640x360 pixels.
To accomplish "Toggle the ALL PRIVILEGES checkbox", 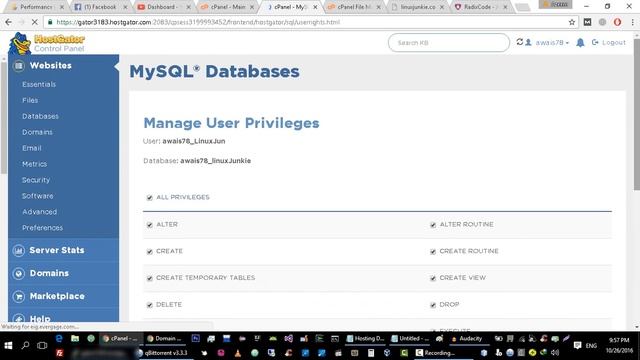I will [x=149, y=198].
